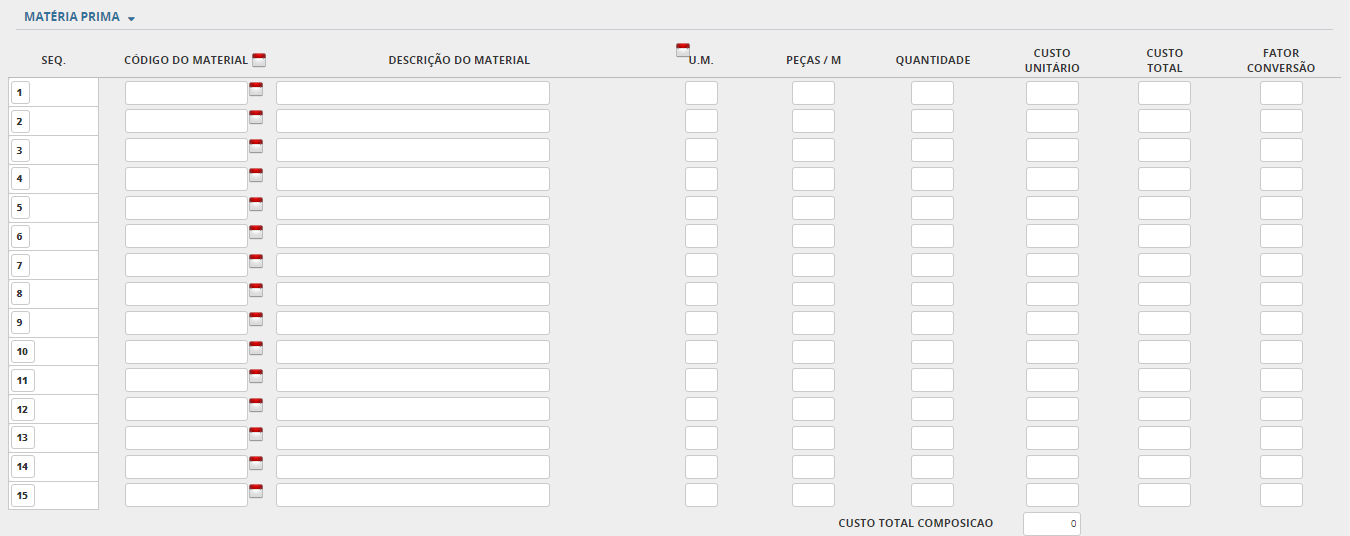This screenshot has width=1350, height=536.
Task: Open the material lookup icon for row 8
Action: coord(256,290)
